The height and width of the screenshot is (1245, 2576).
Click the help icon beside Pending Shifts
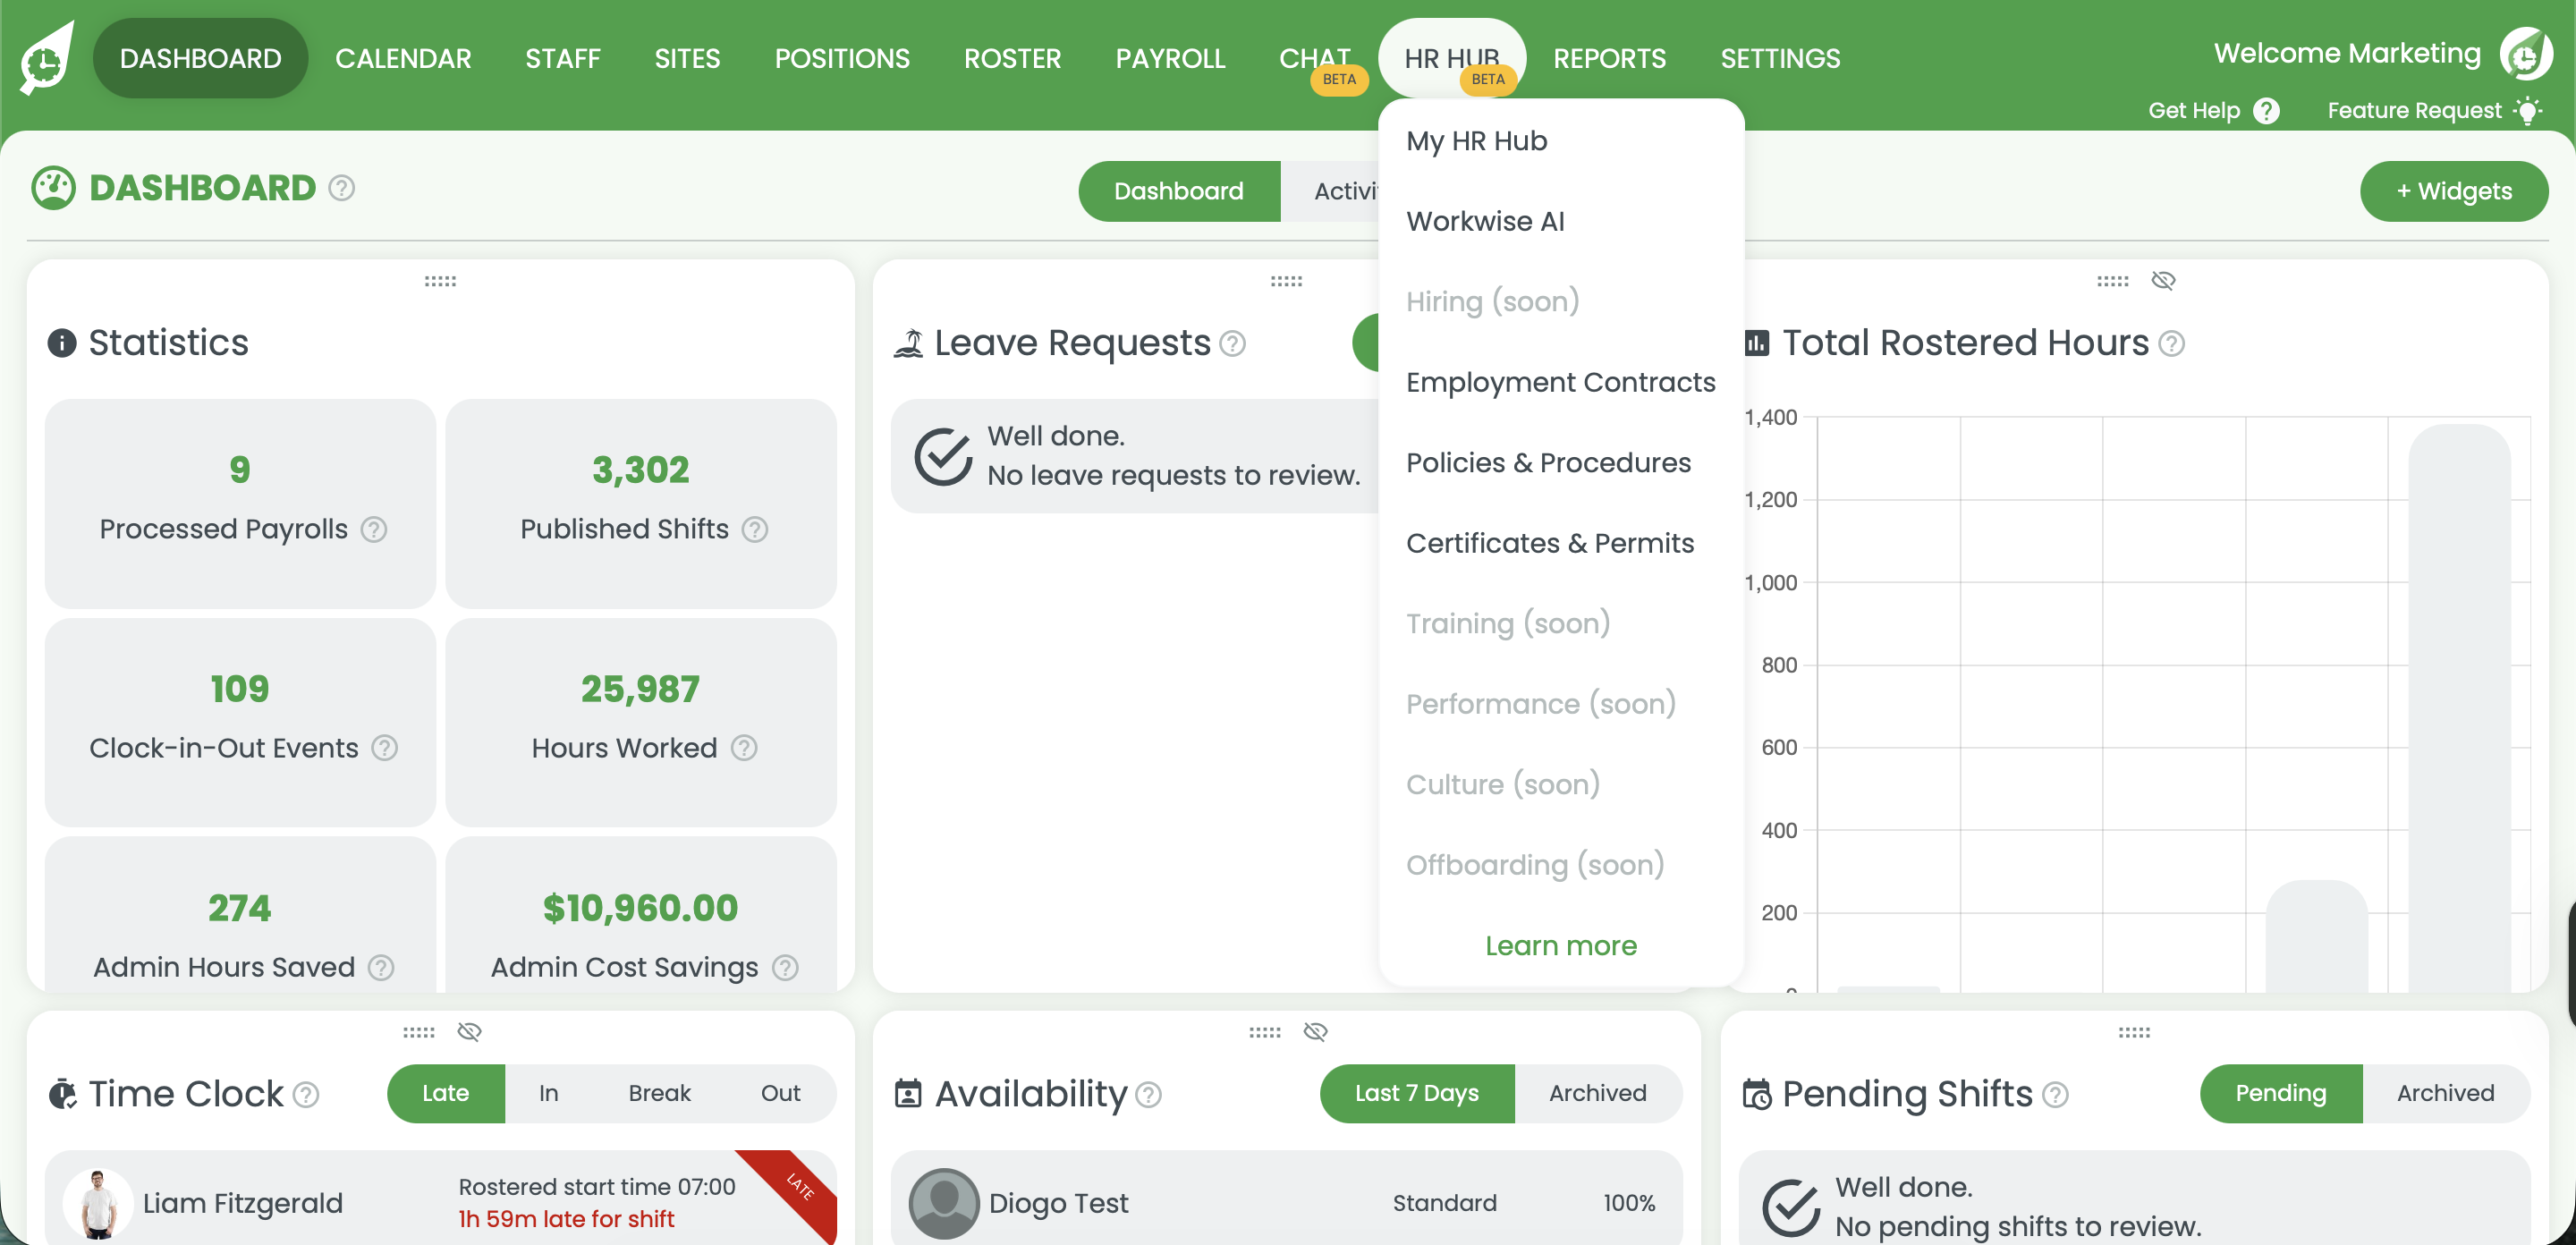point(2057,1095)
